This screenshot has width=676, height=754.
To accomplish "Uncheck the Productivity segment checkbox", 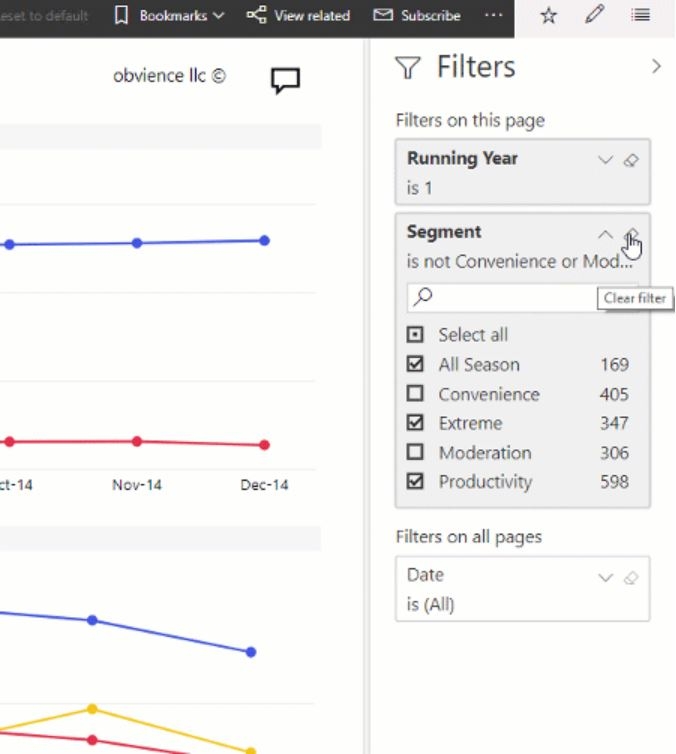I will tap(415, 481).
